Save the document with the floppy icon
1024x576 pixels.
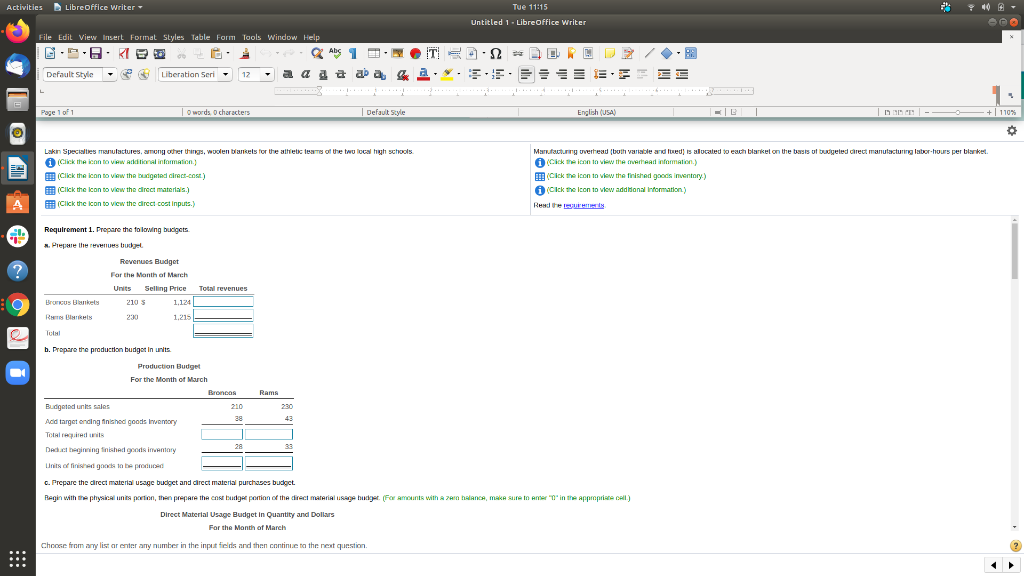tap(96, 54)
